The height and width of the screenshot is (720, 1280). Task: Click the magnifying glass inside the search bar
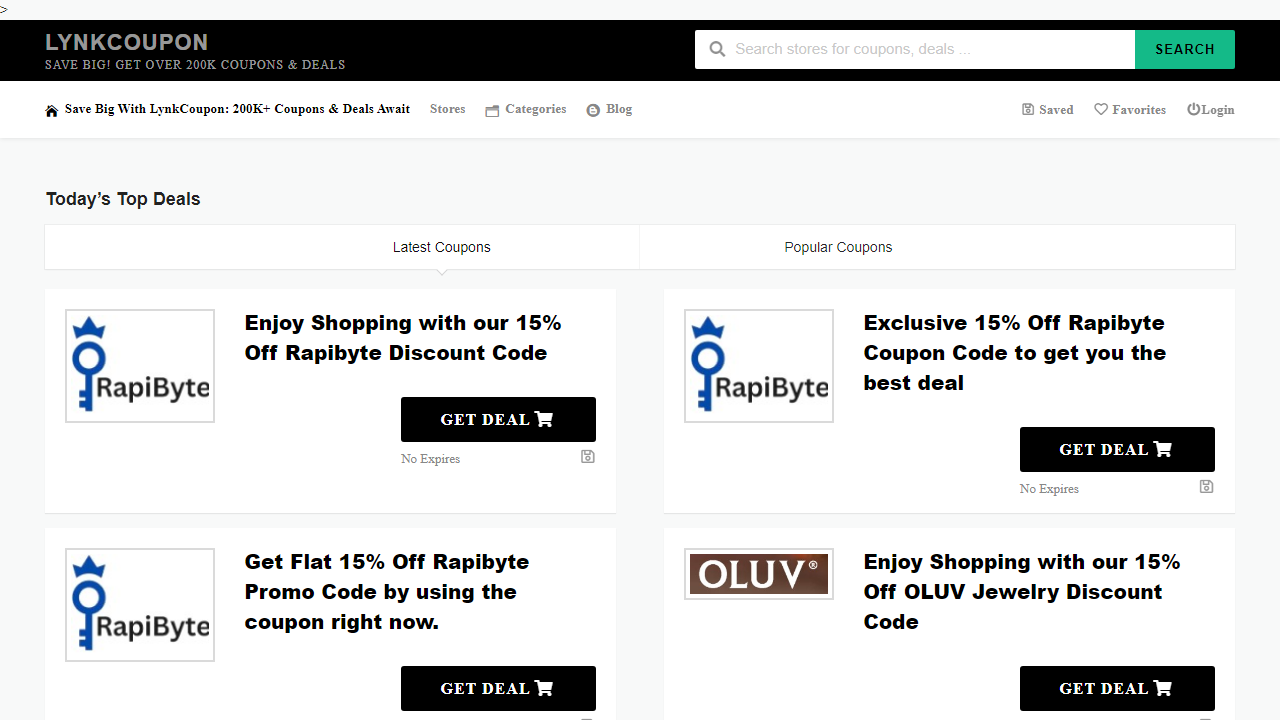coord(717,48)
